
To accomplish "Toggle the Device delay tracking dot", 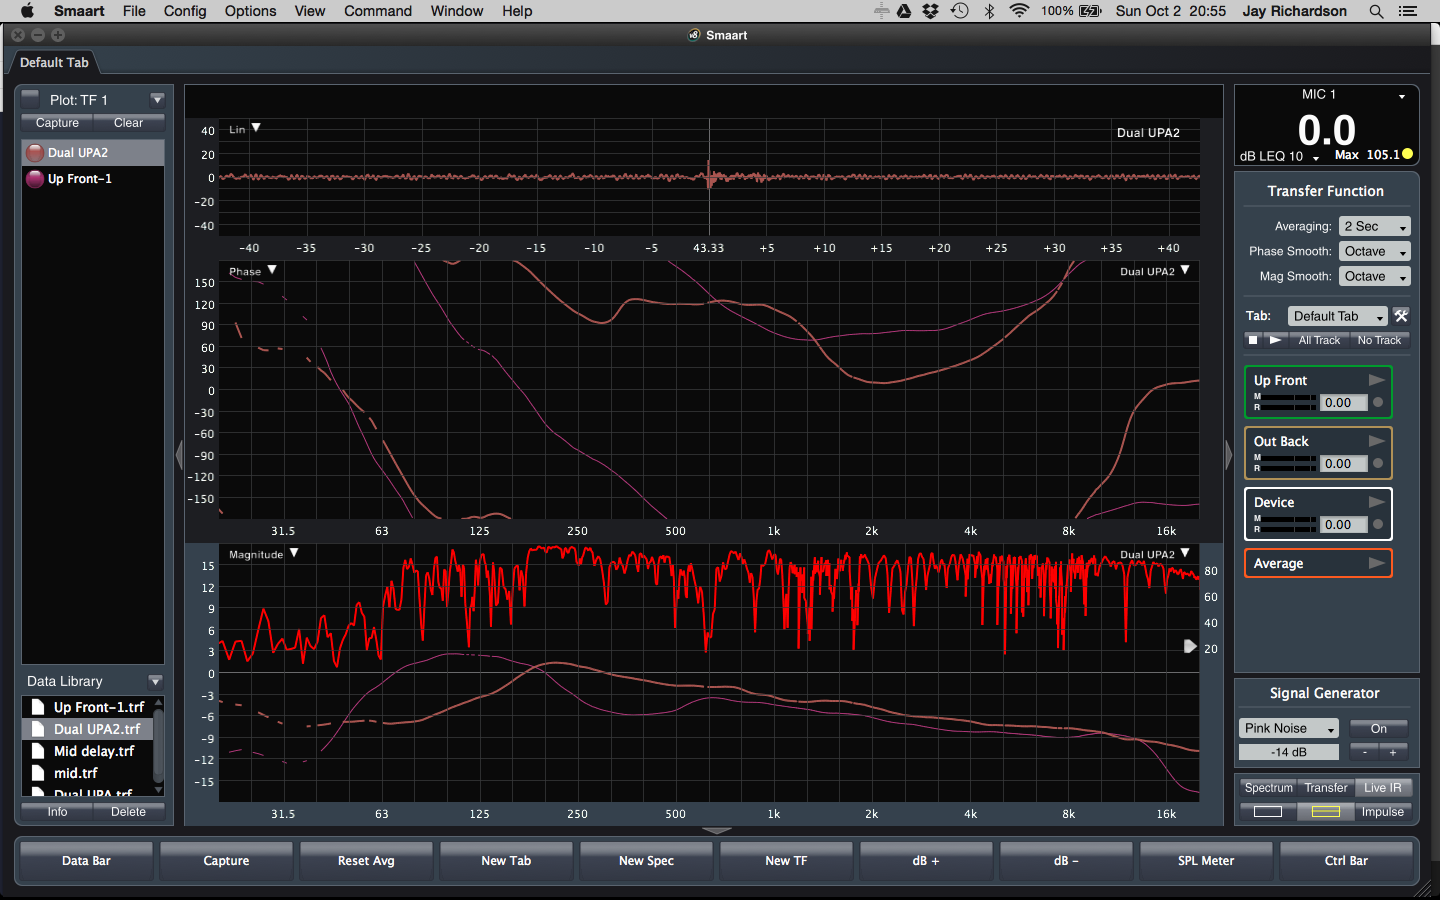I will point(1378,524).
